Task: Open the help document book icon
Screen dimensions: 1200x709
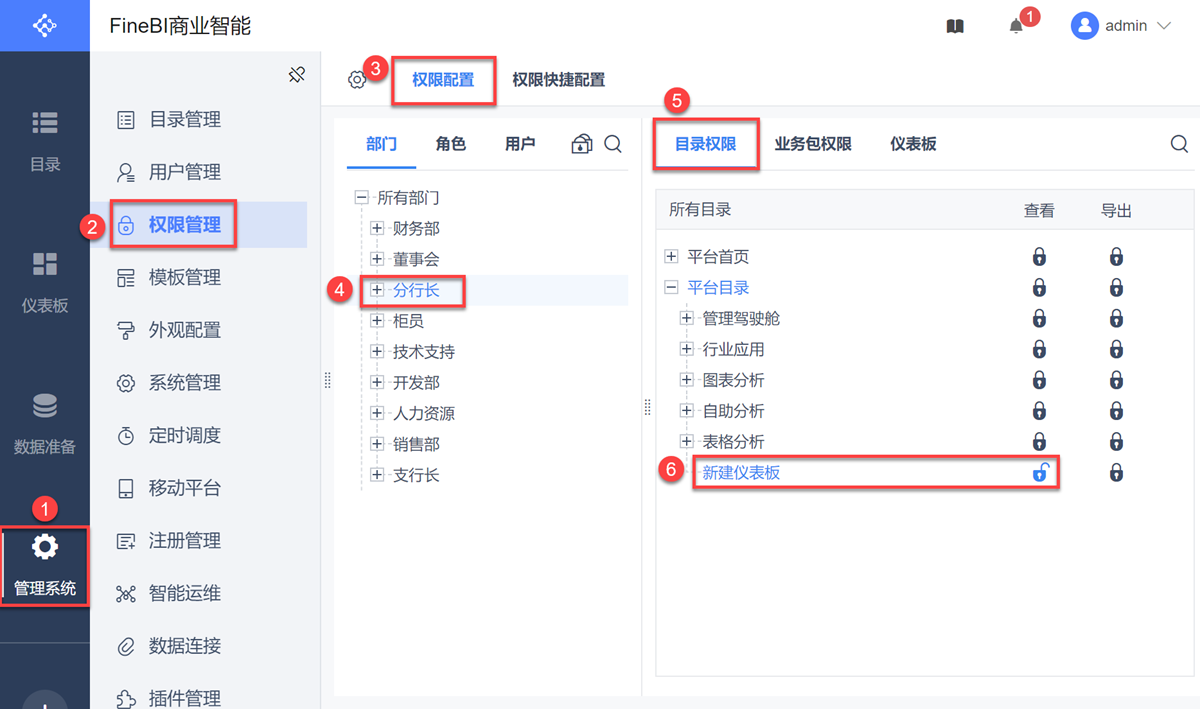Action: [x=955, y=27]
